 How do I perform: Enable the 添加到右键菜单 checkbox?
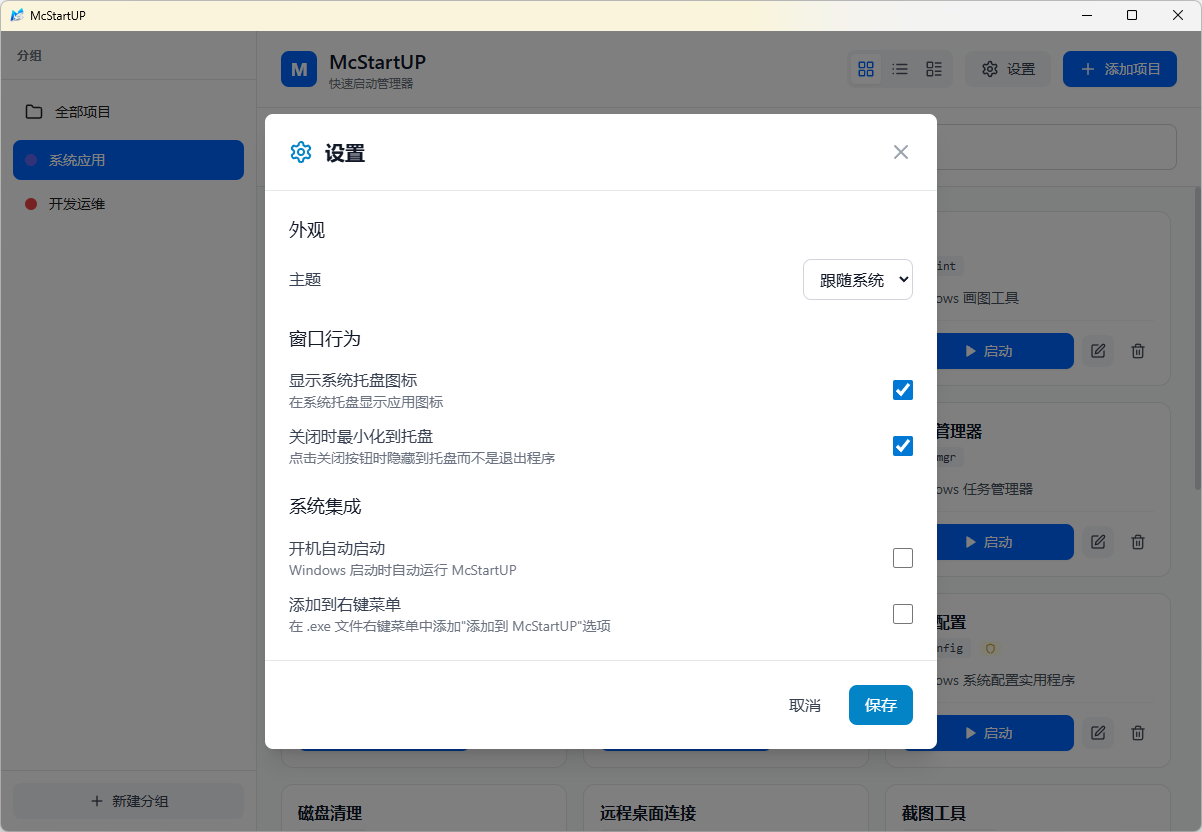(x=903, y=614)
